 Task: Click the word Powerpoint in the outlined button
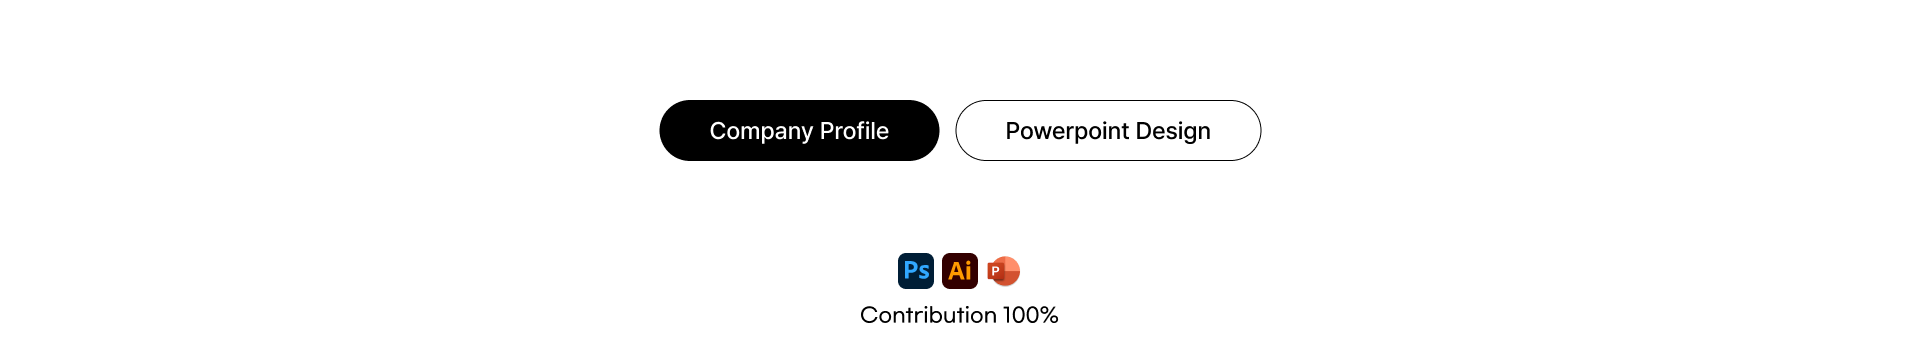point(1067,131)
